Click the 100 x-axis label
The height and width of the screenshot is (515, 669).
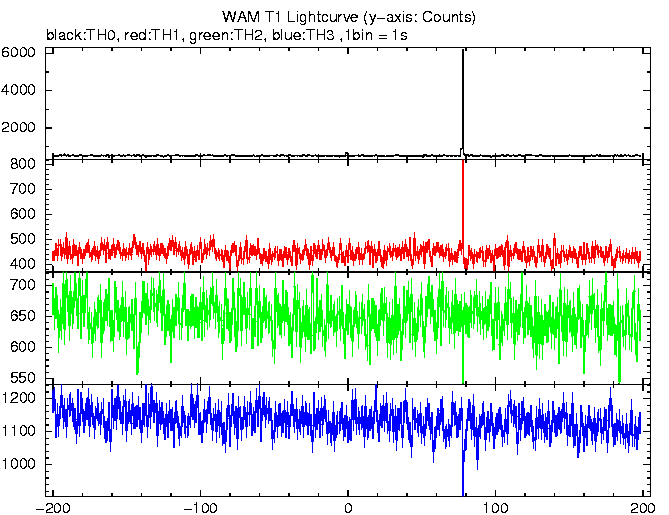click(495, 508)
